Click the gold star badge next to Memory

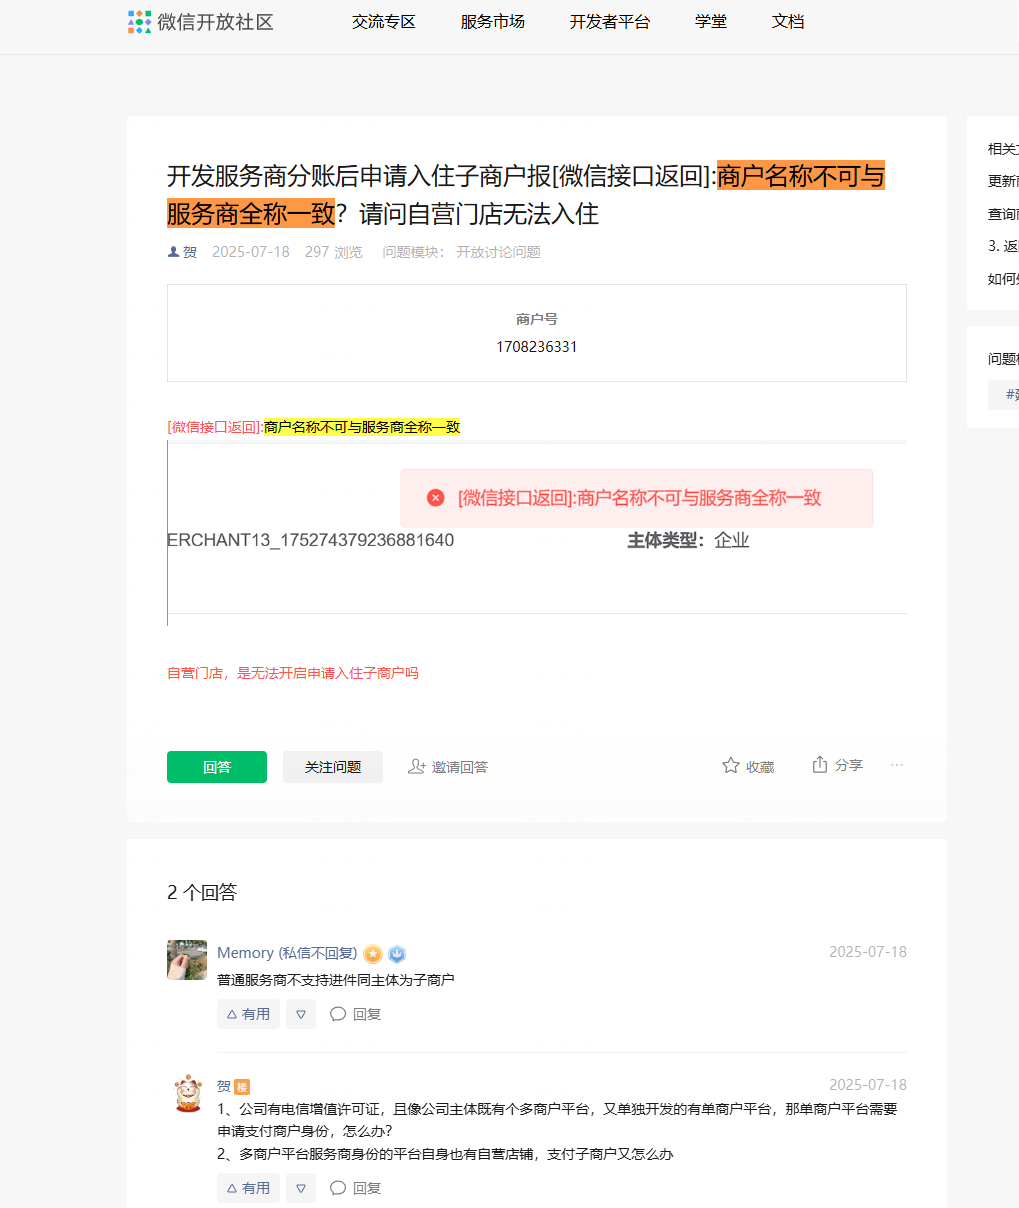373,954
